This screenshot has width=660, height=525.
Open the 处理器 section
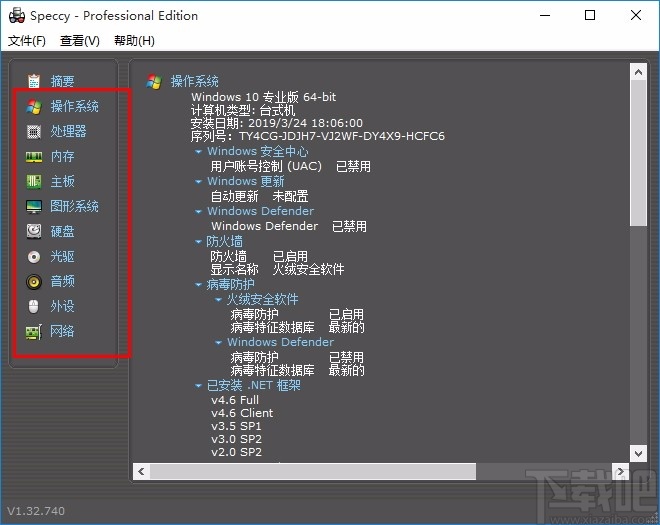[x=68, y=131]
